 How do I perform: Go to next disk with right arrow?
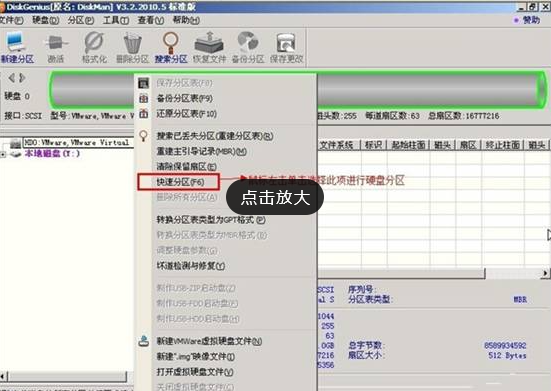coord(22,78)
